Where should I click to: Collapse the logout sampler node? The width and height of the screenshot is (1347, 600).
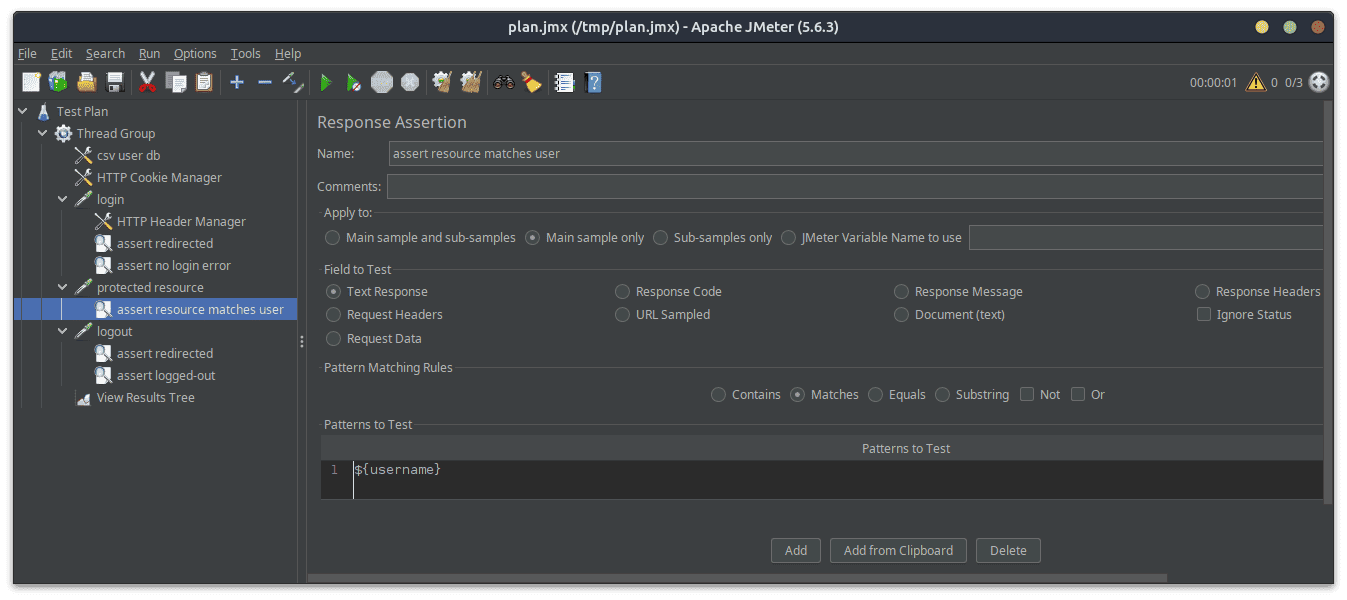tap(63, 332)
